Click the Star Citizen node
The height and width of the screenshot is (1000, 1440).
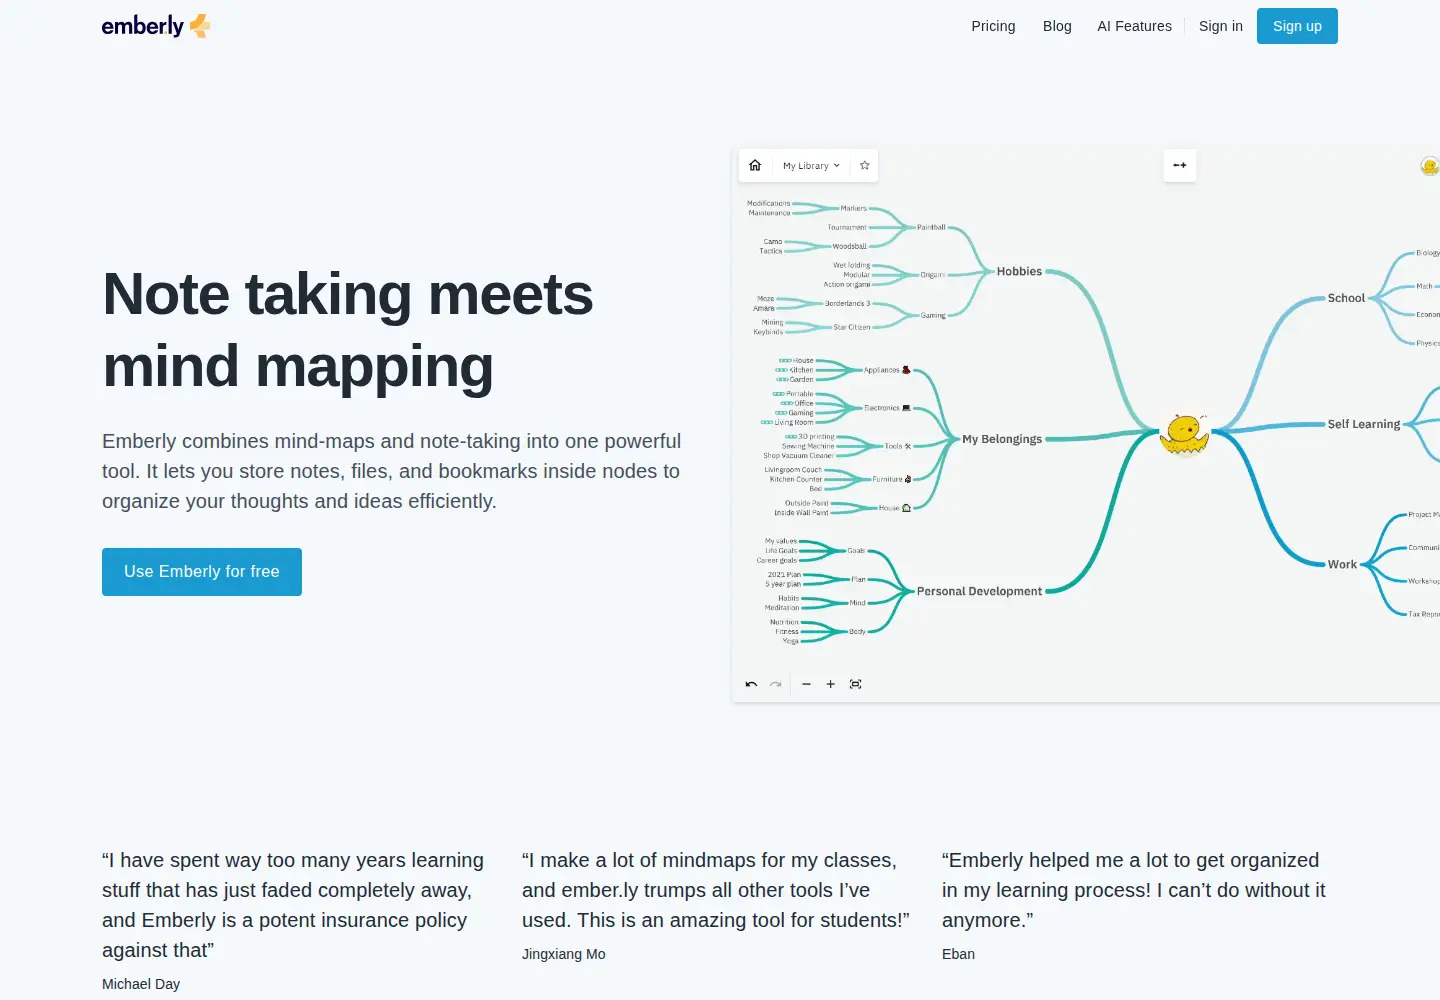[x=852, y=327]
